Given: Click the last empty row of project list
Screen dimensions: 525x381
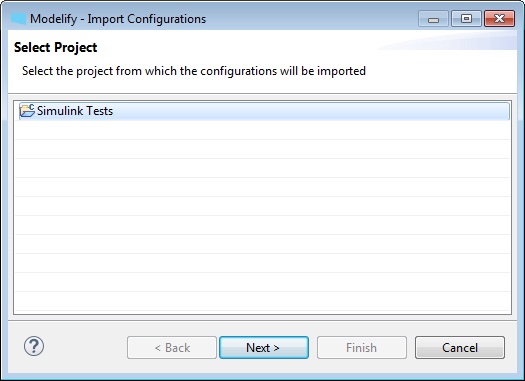Looking at the screenshot, I should pos(262,301).
